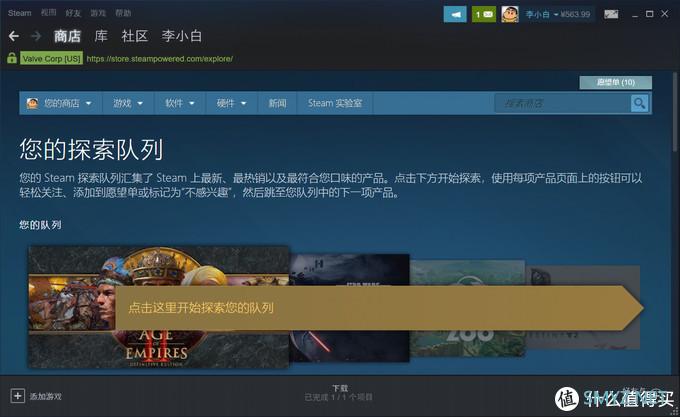
Task: Expand the 硬件 dropdown
Action: [231, 103]
